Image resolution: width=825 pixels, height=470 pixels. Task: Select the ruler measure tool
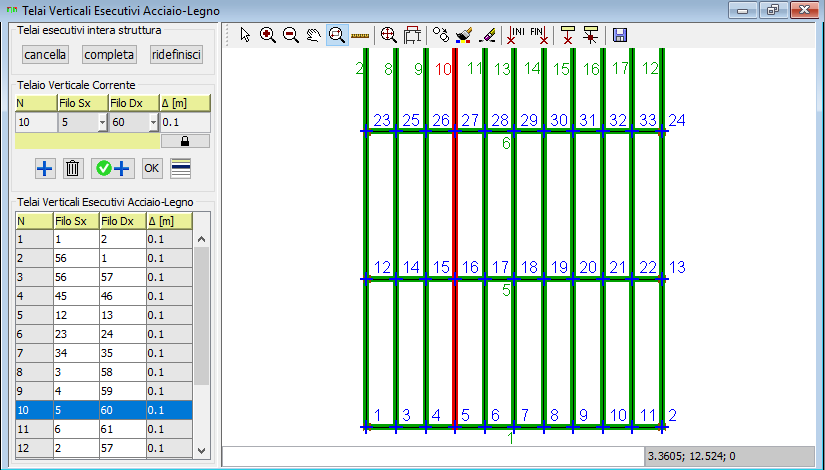point(360,36)
